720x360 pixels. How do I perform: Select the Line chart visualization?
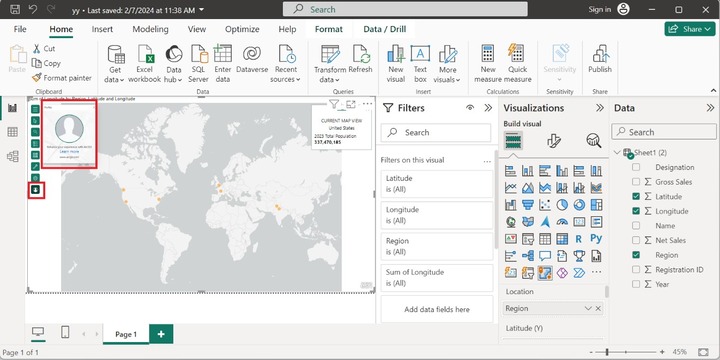[511, 188]
